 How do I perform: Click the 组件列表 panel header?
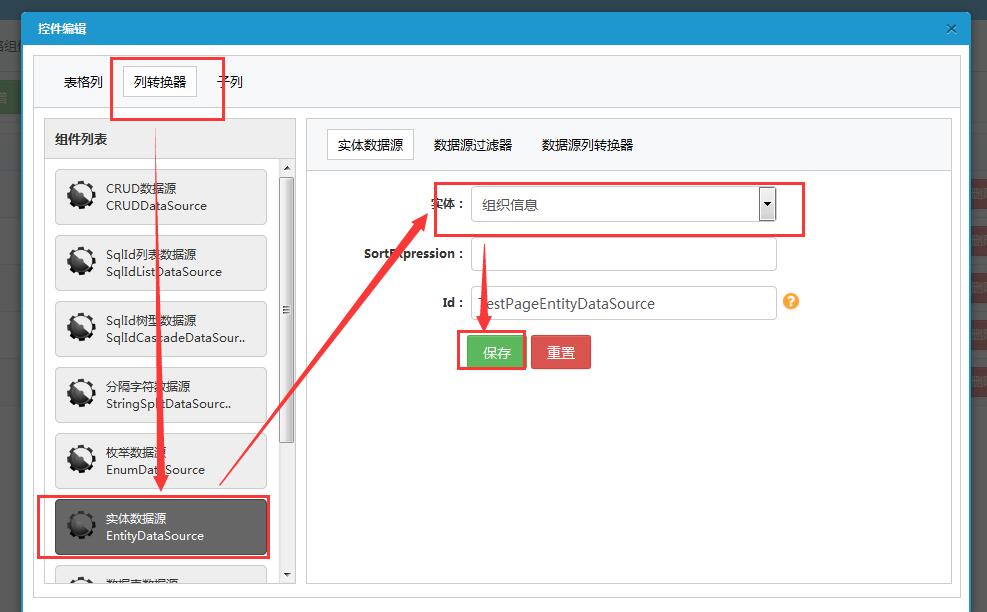[170, 139]
